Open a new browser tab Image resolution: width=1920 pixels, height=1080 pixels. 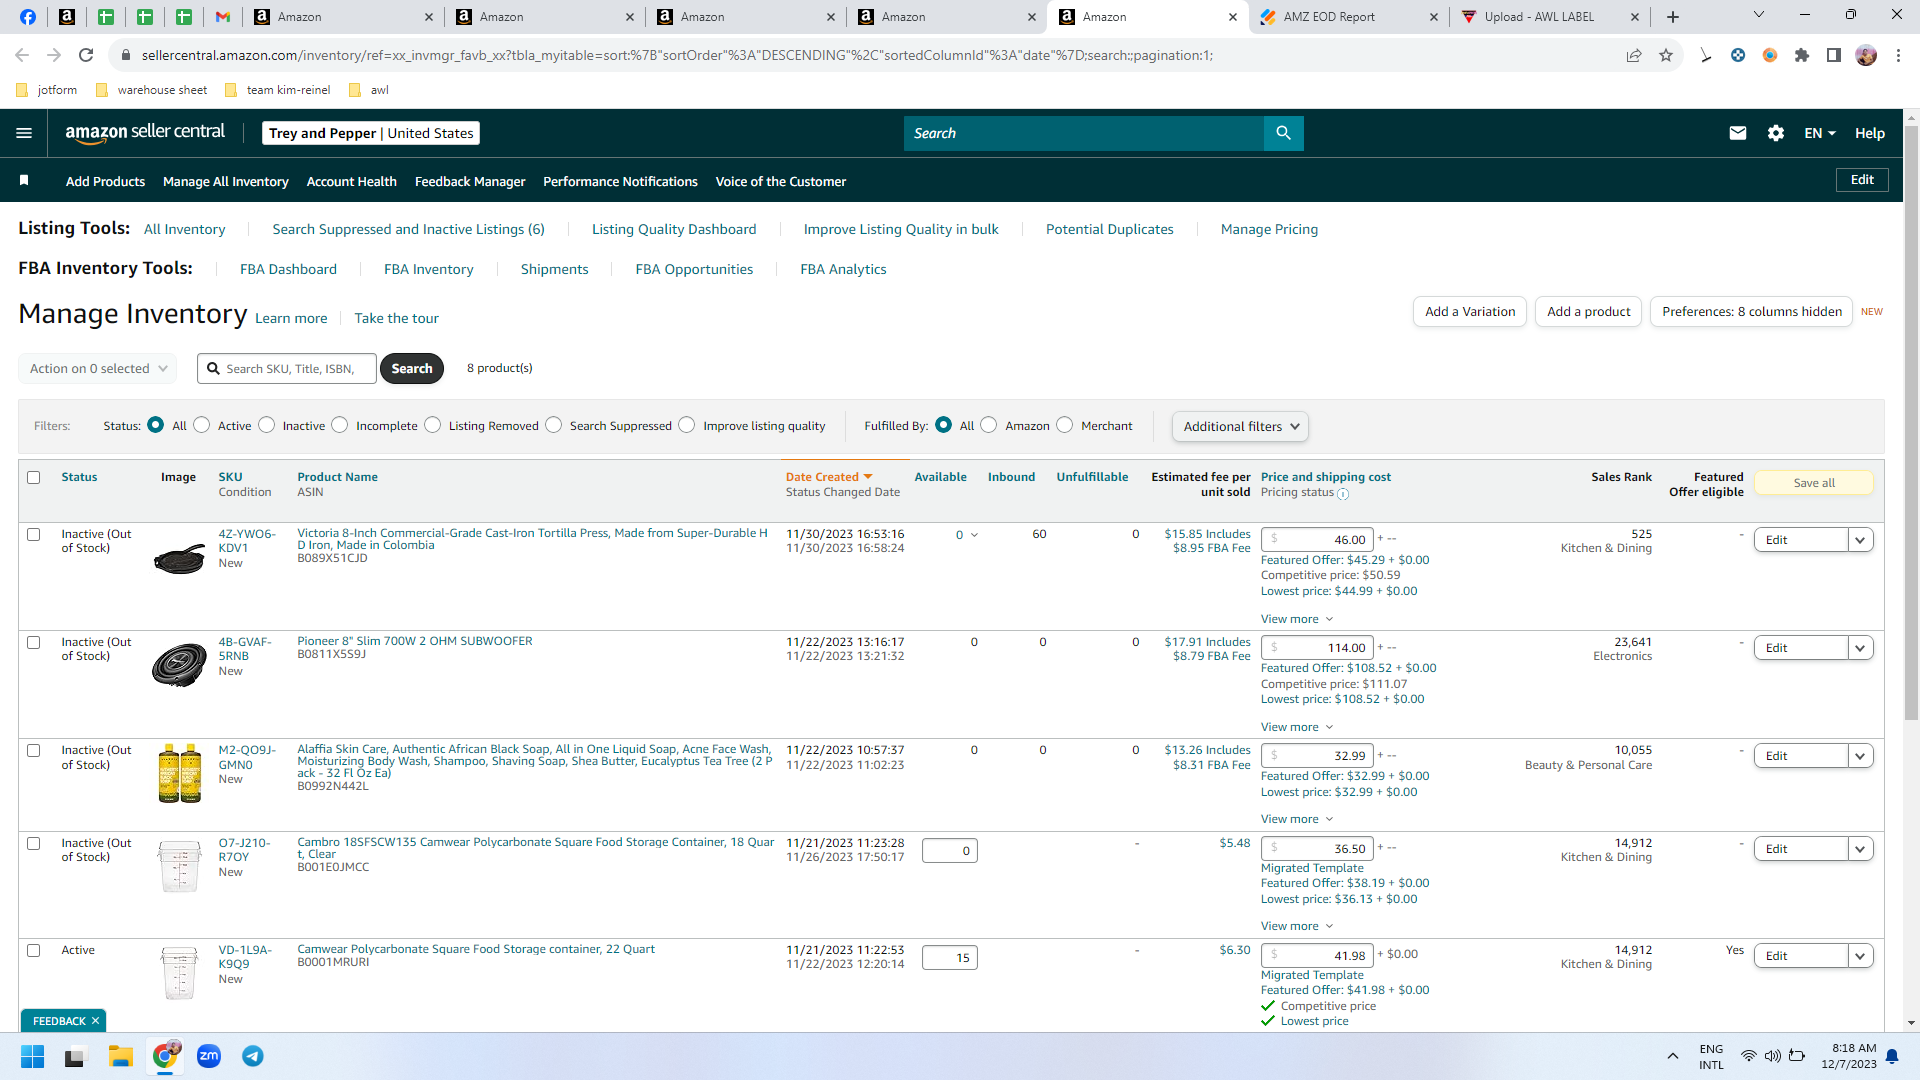click(1673, 16)
